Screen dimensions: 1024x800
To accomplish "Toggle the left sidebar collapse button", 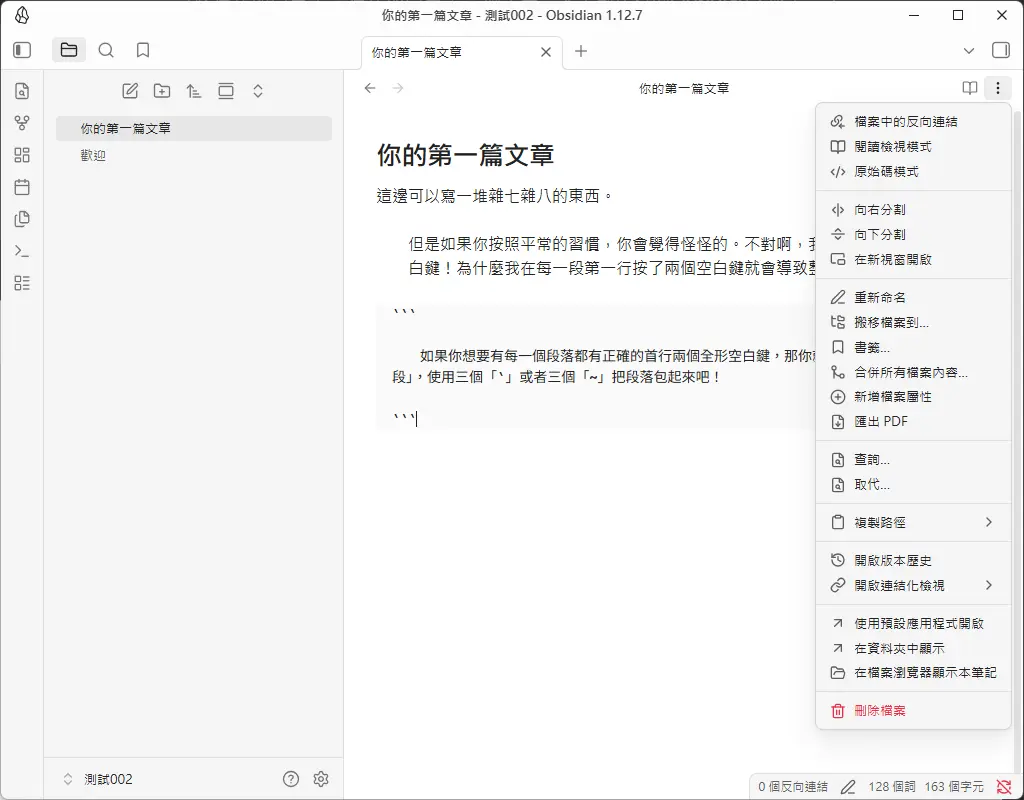I will 22,50.
